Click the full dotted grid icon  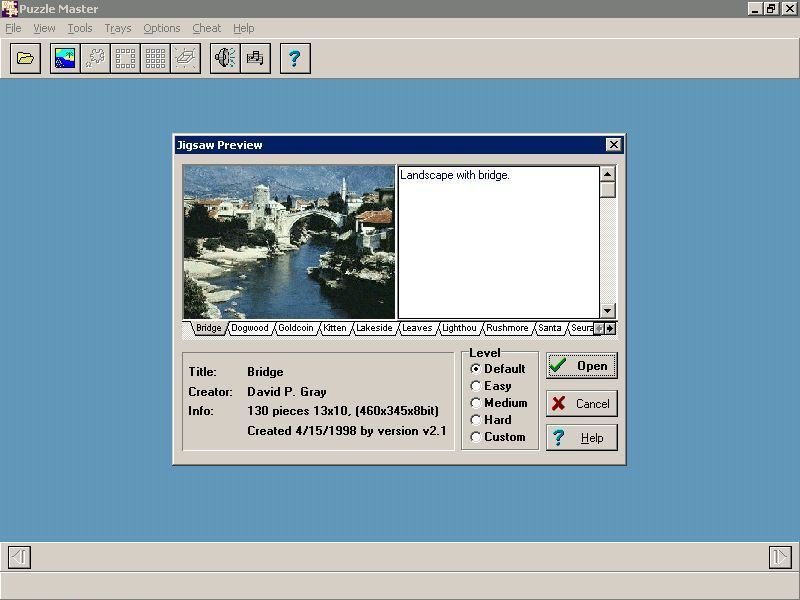(x=155, y=59)
